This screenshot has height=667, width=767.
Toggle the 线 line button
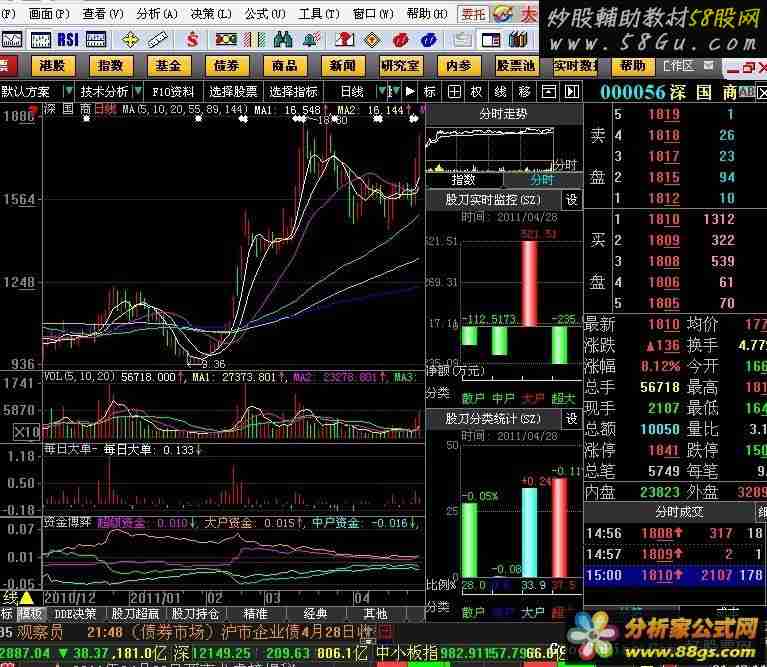click(x=500, y=91)
